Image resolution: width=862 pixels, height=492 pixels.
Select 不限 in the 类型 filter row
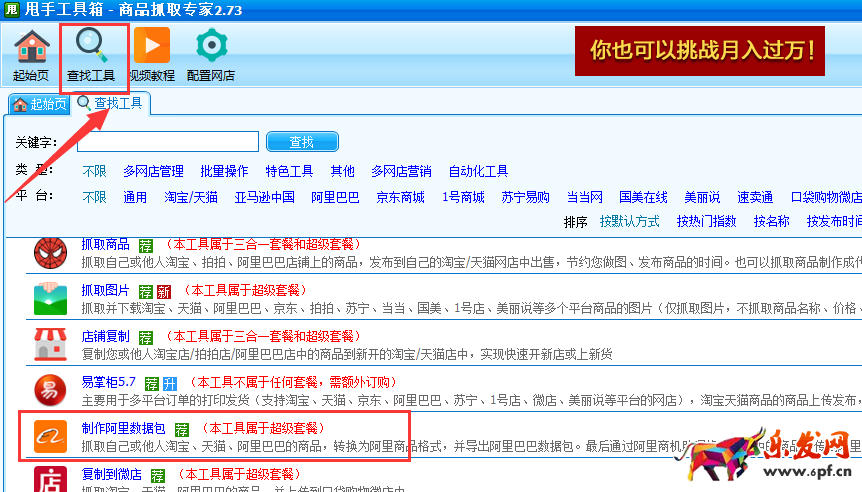point(94,172)
